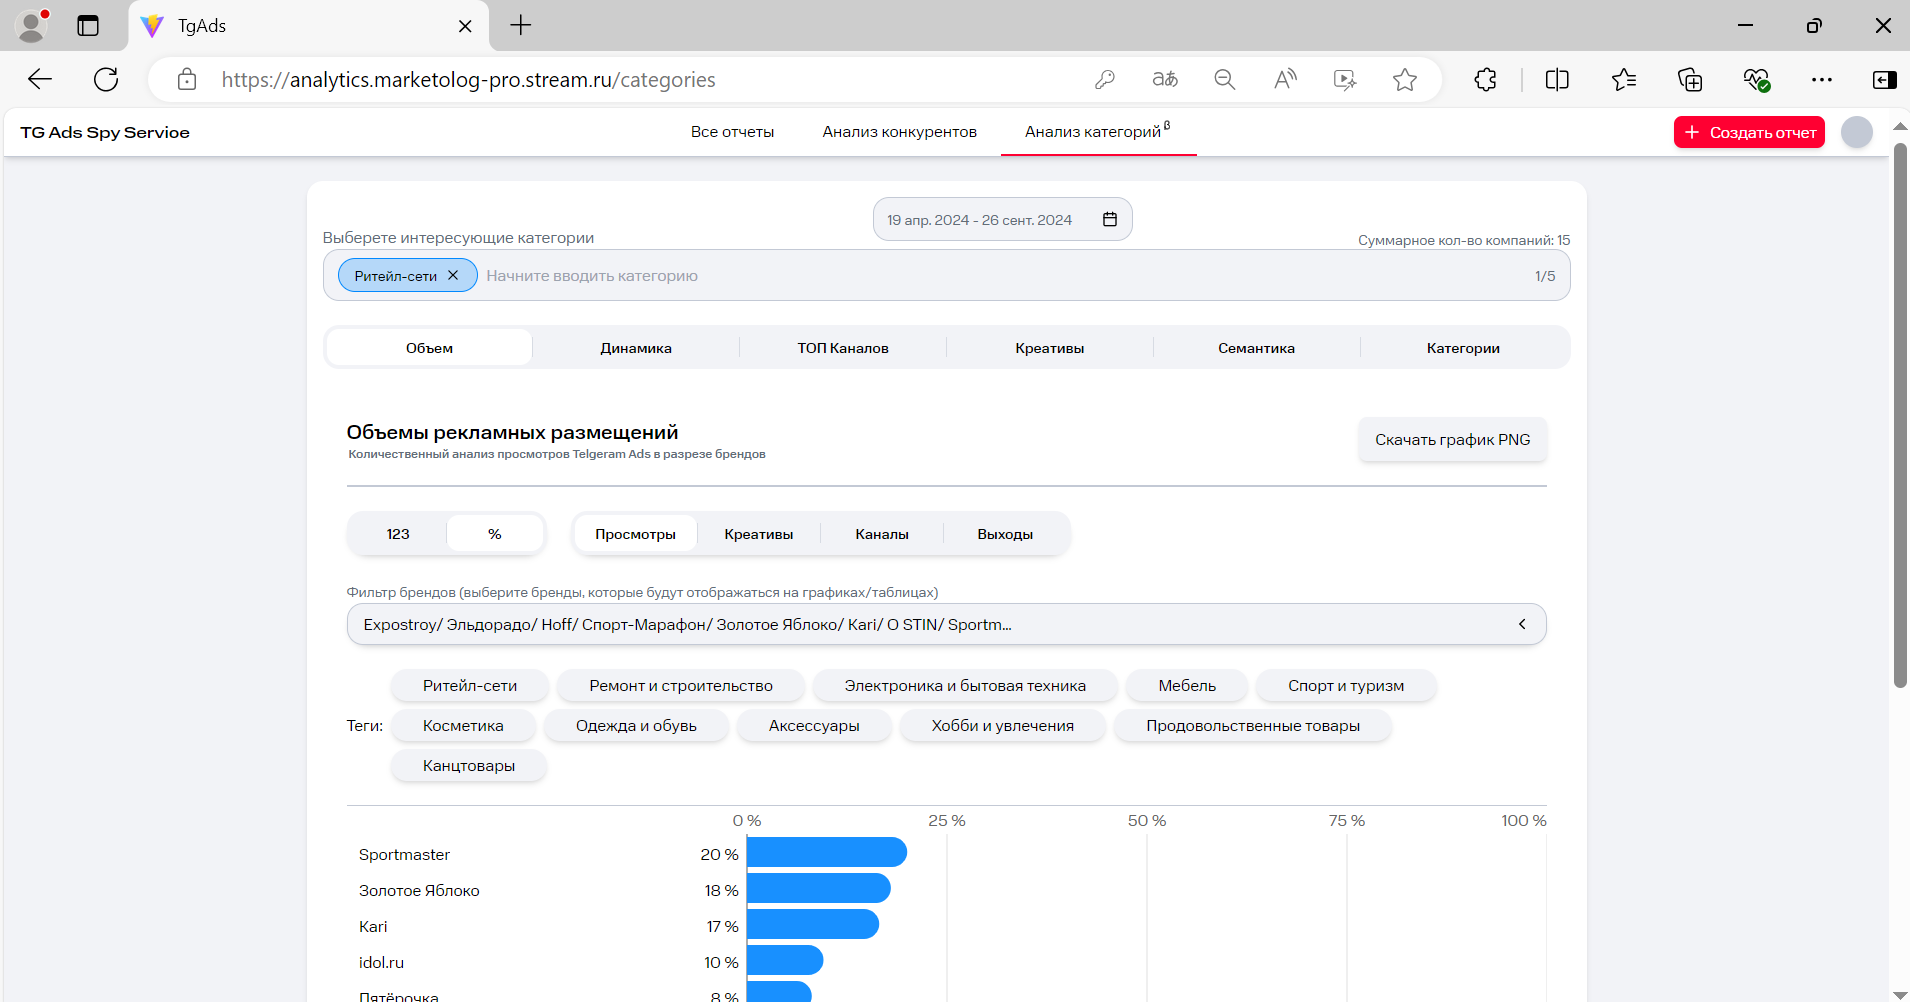Click the Создать отчет button

pos(1749,132)
